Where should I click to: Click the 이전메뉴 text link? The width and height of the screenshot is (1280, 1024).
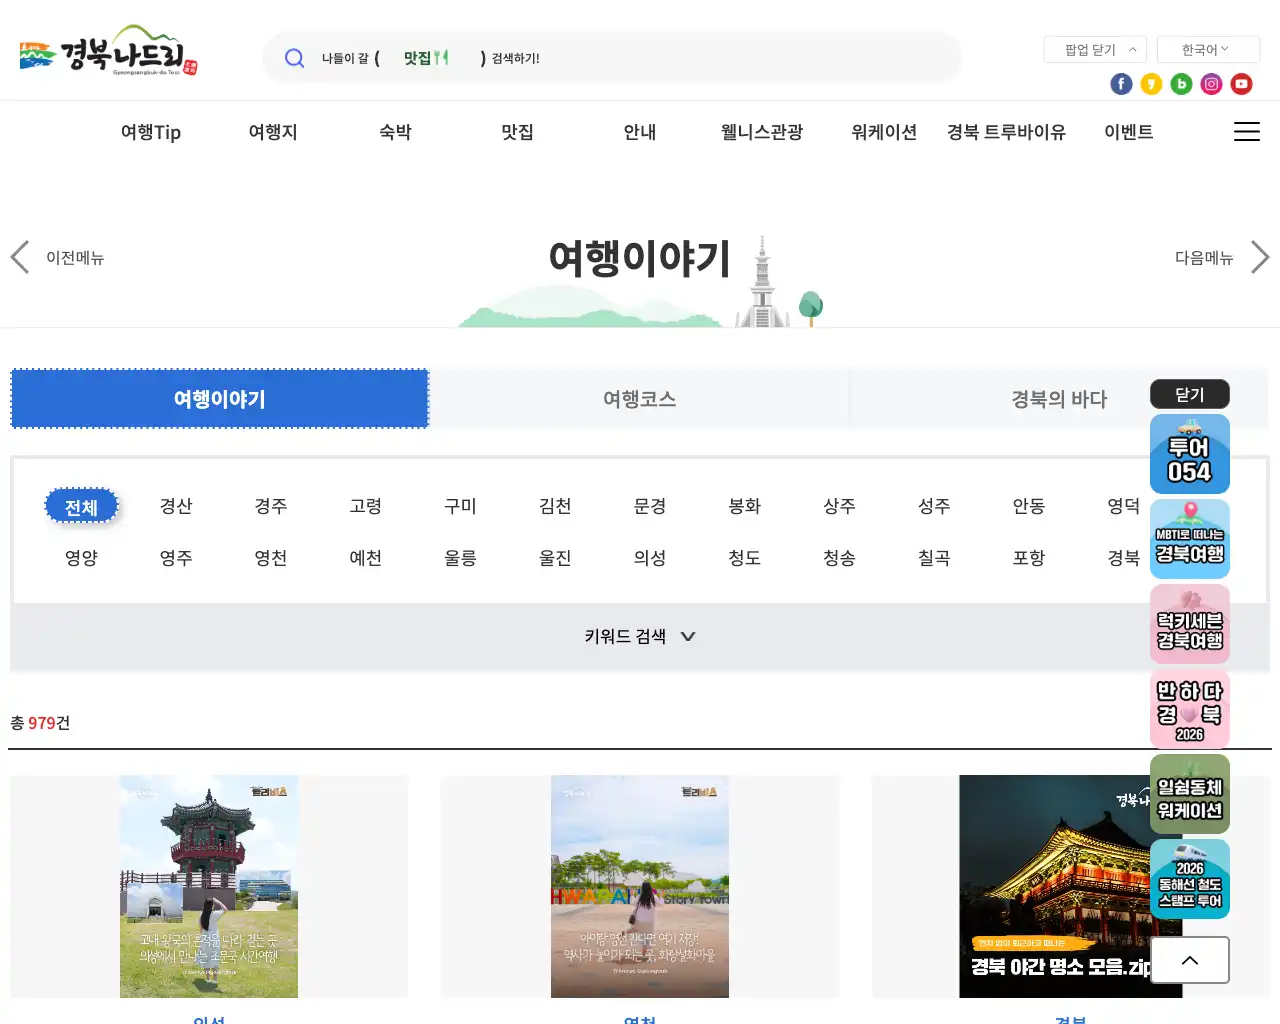click(x=75, y=258)
